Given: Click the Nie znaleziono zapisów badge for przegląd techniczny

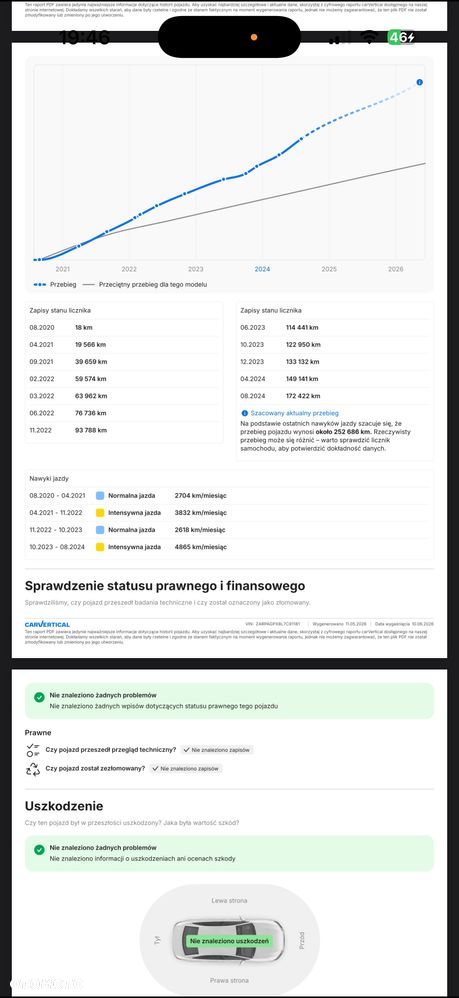Looking at the screenshot, I should (217, 750).
